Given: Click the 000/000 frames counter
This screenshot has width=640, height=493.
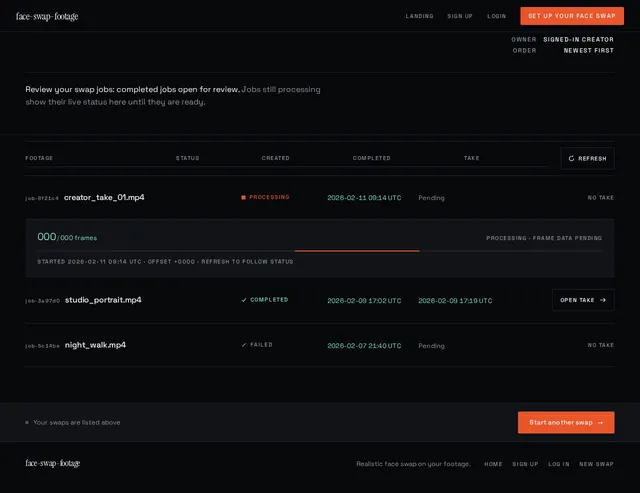Looking at the screenshot, I should pyautogui.click(x=67, y=237).
